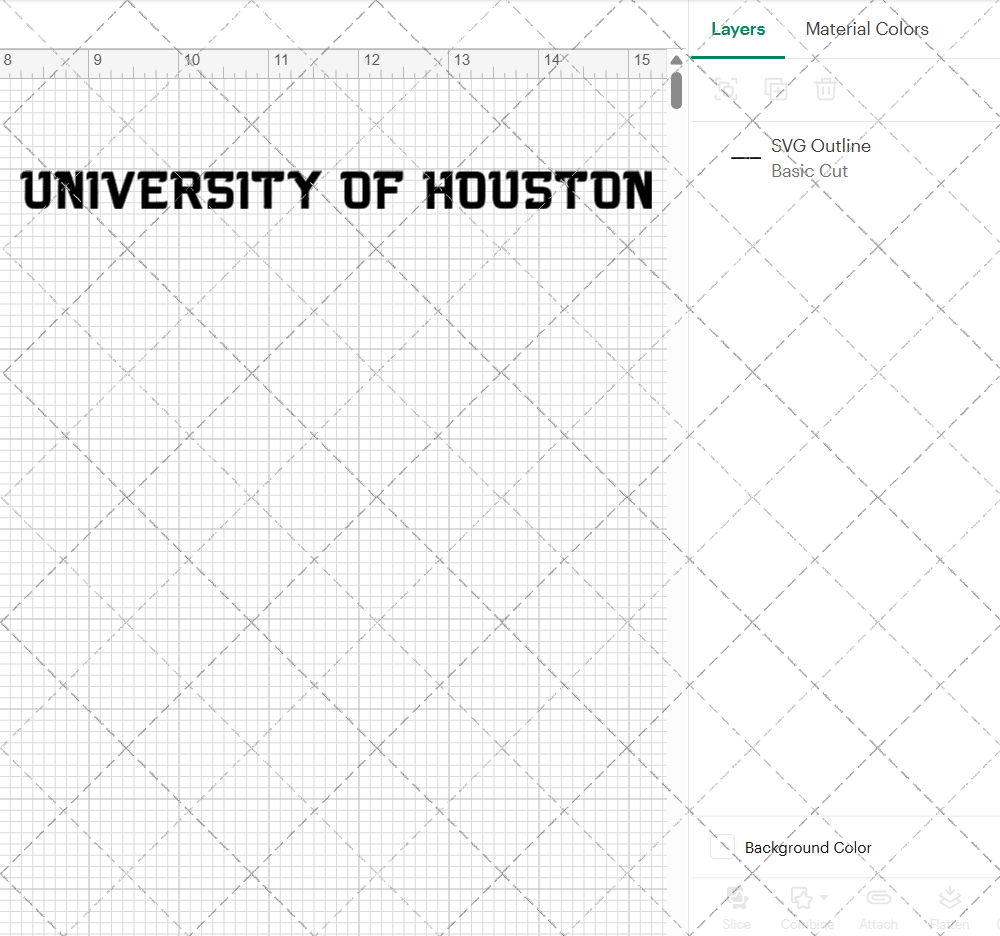Click the Background Color label
Screen dimensions: 1000x936
tap(807, 847)
